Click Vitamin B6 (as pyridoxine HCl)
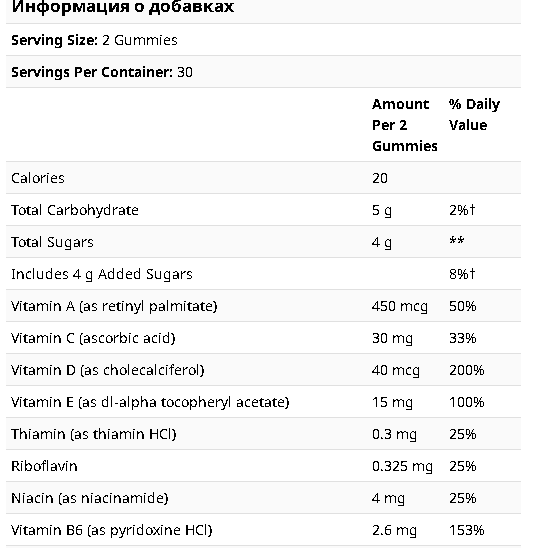This screenshot has height=548, width=545. pyautogui.click(x=112, y=530)
